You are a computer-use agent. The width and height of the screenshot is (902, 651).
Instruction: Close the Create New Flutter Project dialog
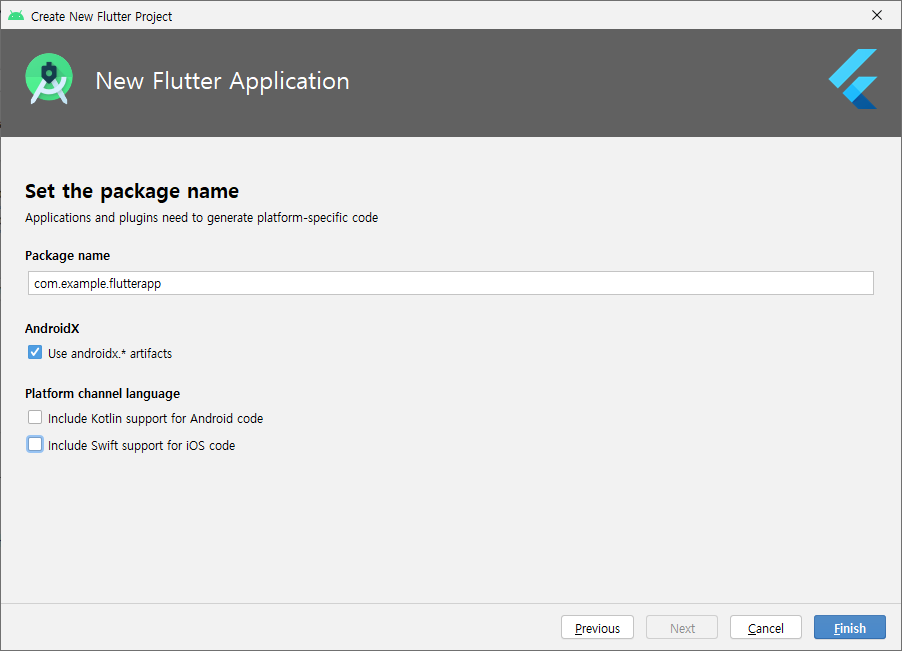pos(877,16)
